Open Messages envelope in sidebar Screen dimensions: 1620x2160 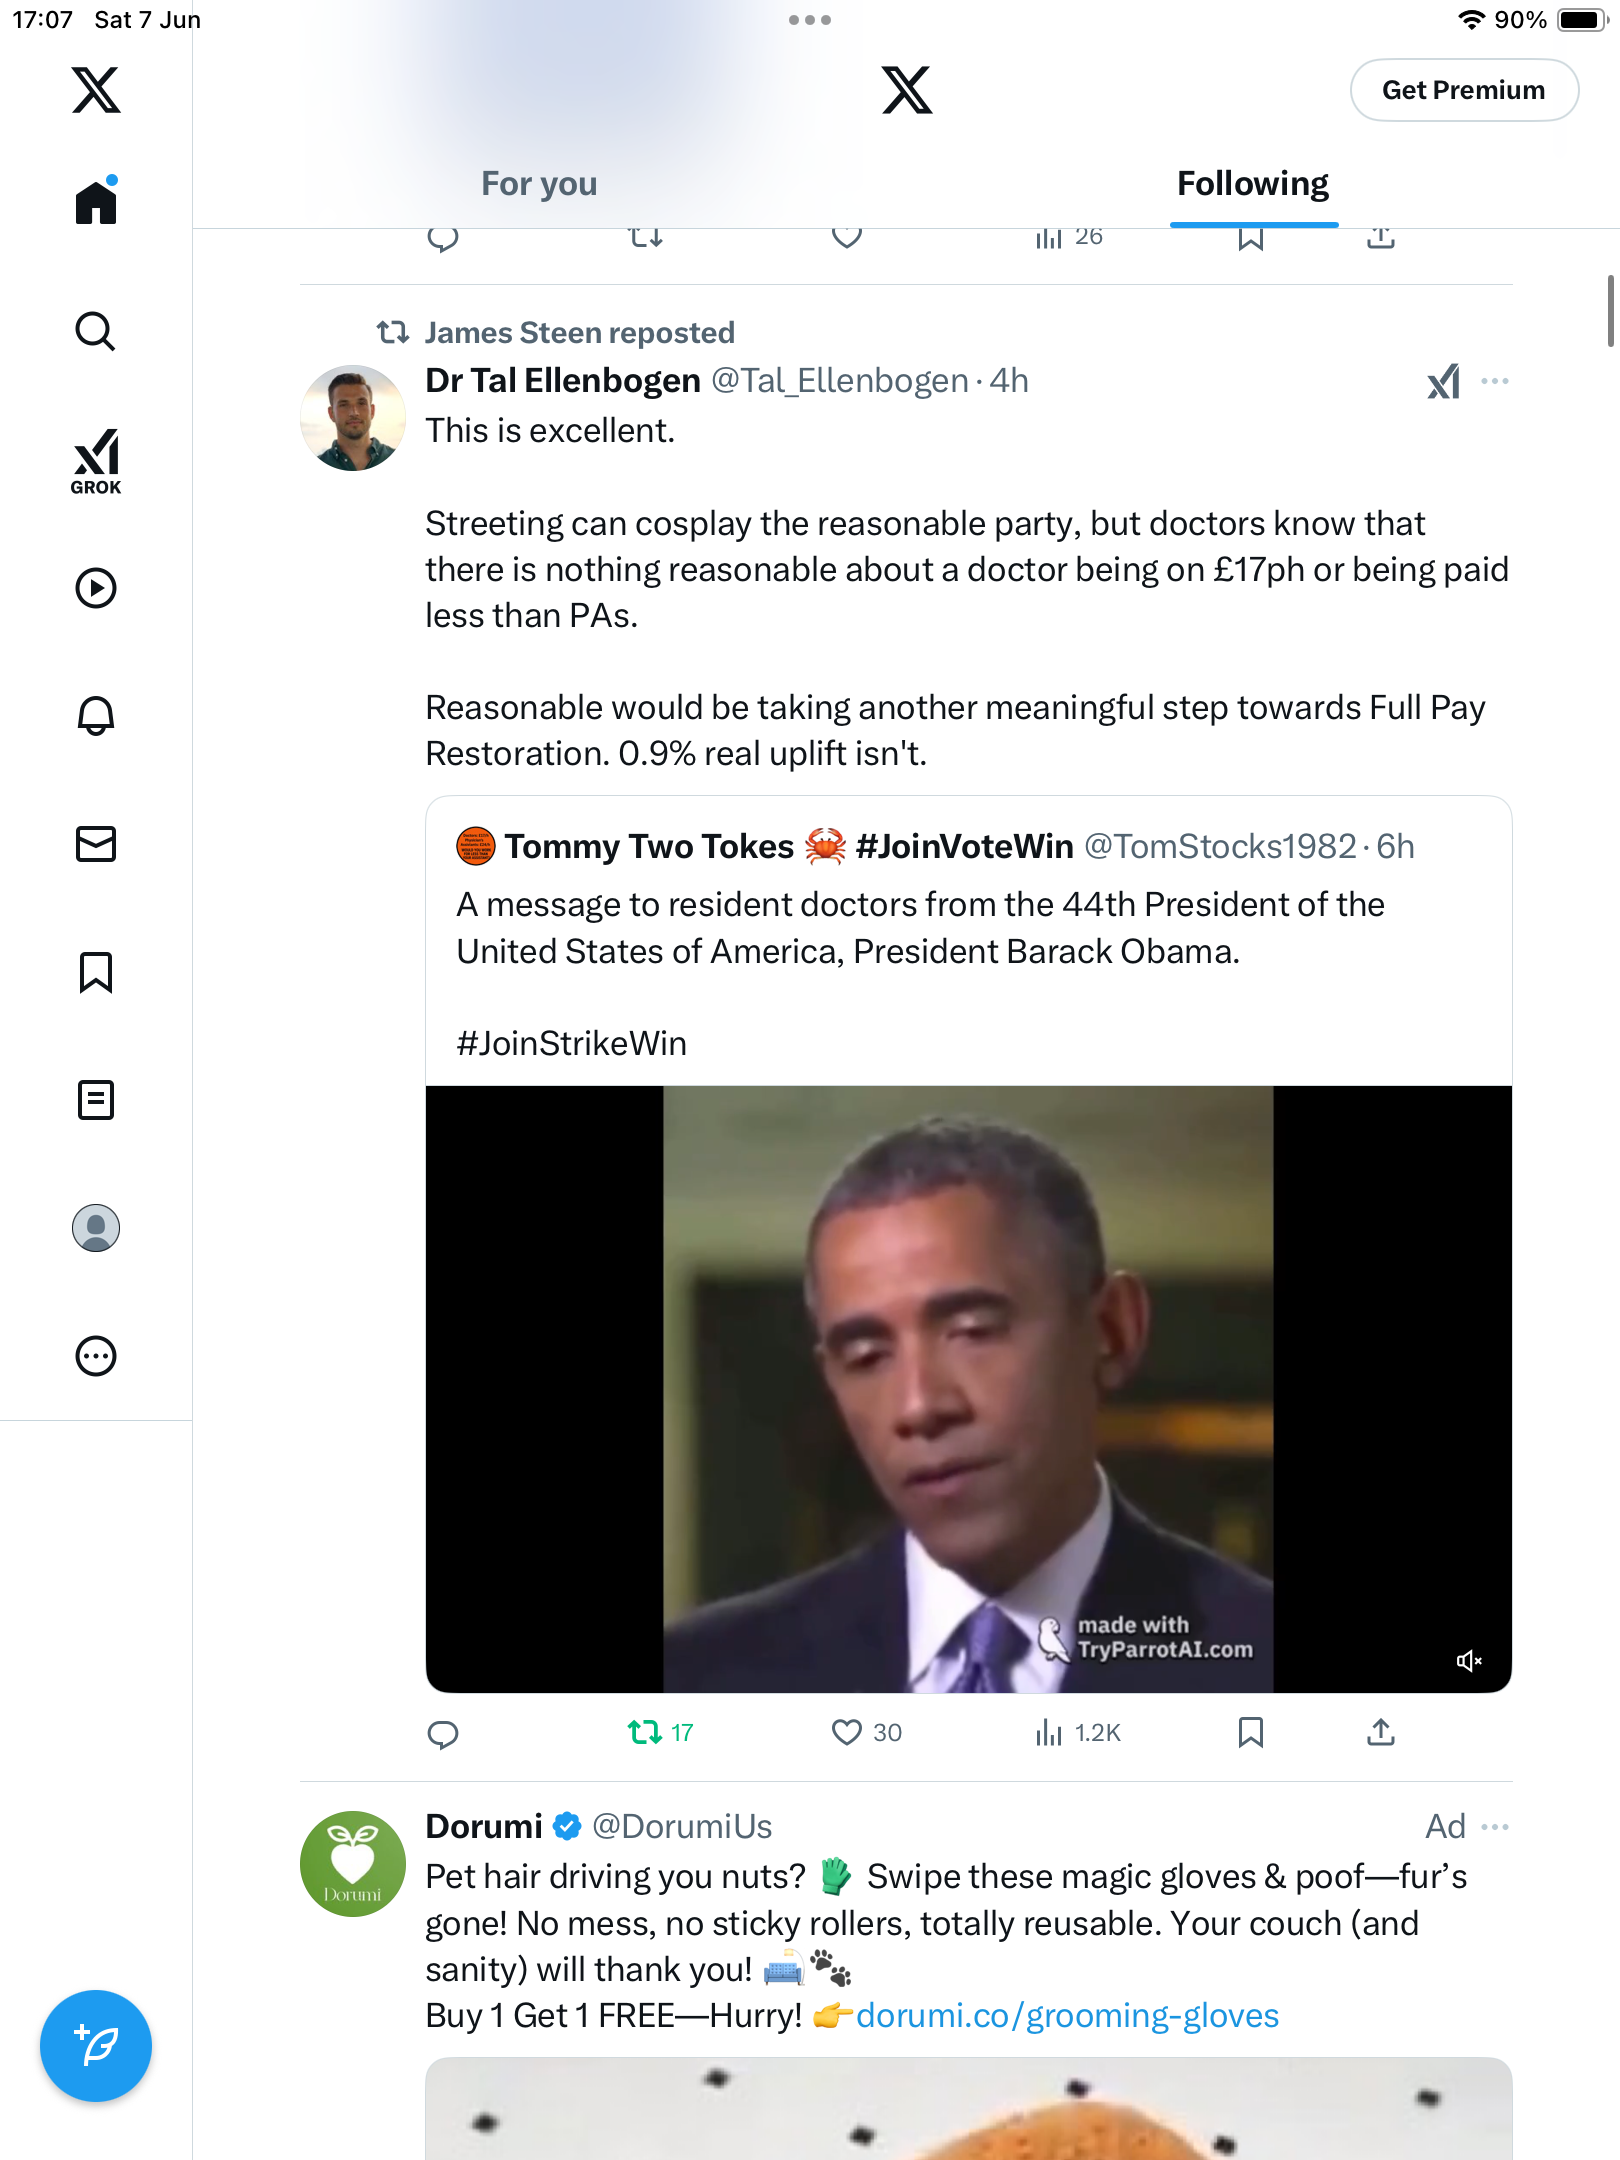click(96, 844)
